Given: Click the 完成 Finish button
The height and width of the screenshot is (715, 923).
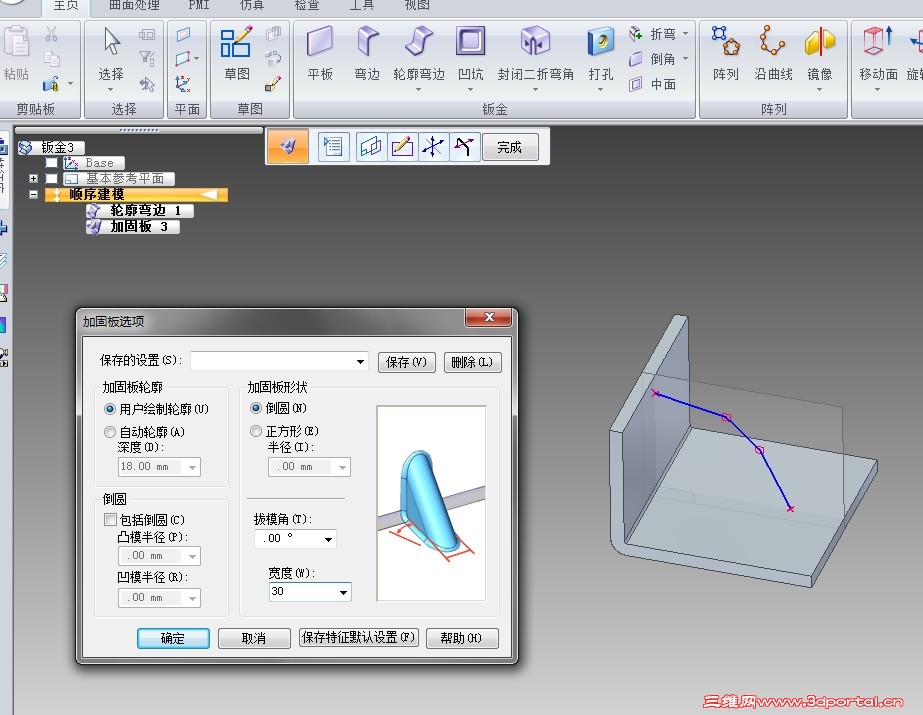Looking at the screenshot, I should click(x=509, y=147).
